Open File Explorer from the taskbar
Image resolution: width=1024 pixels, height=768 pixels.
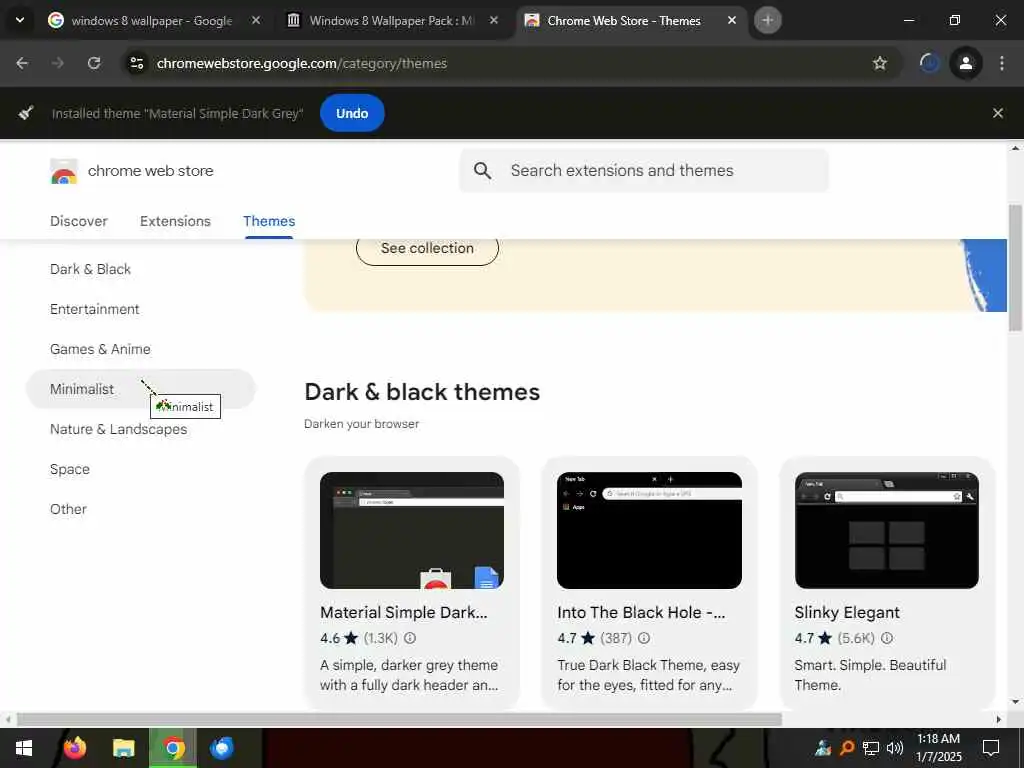click(x=123, y=748)
